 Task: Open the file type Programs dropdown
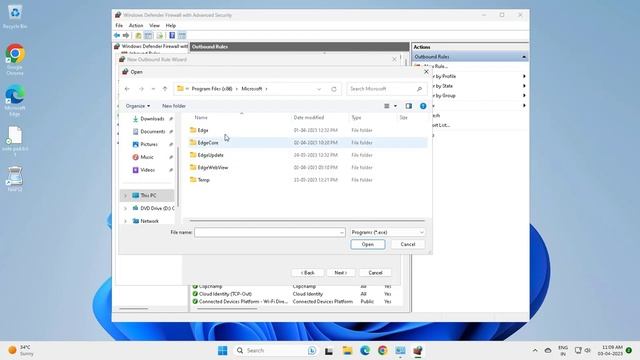[x=387, y=232]
